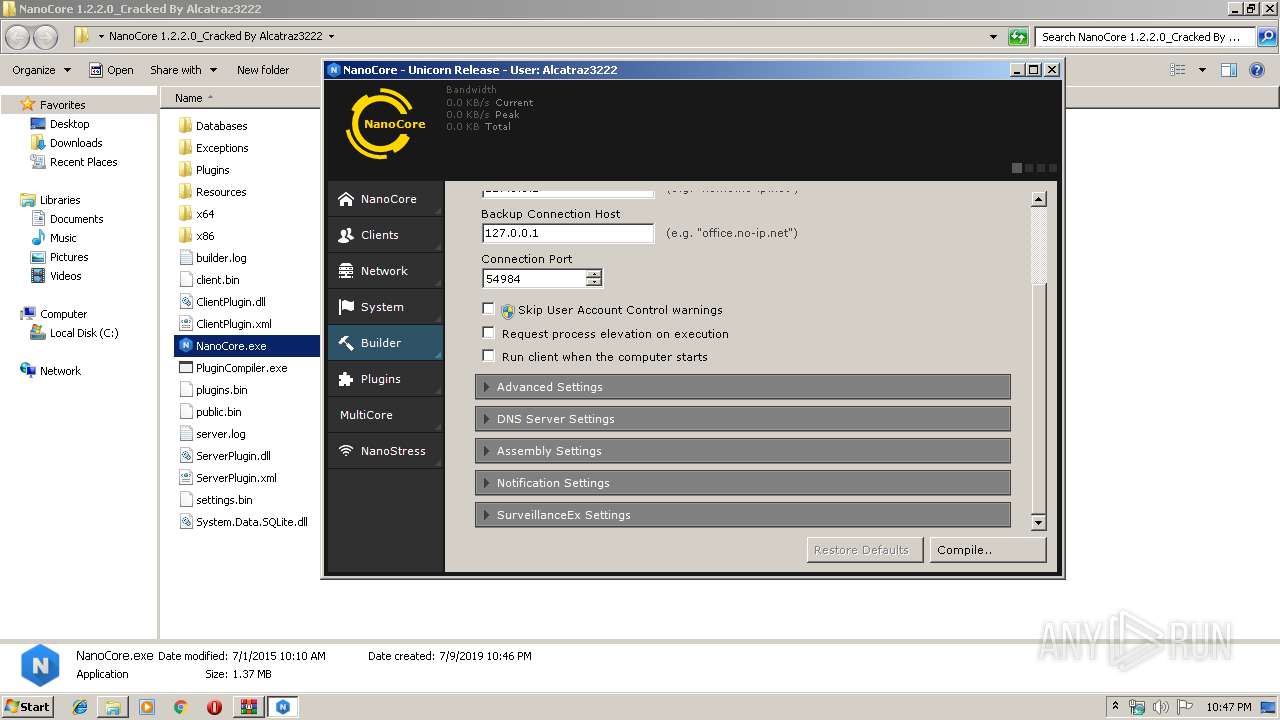Expand Advanced Settings section

(743, 387)
